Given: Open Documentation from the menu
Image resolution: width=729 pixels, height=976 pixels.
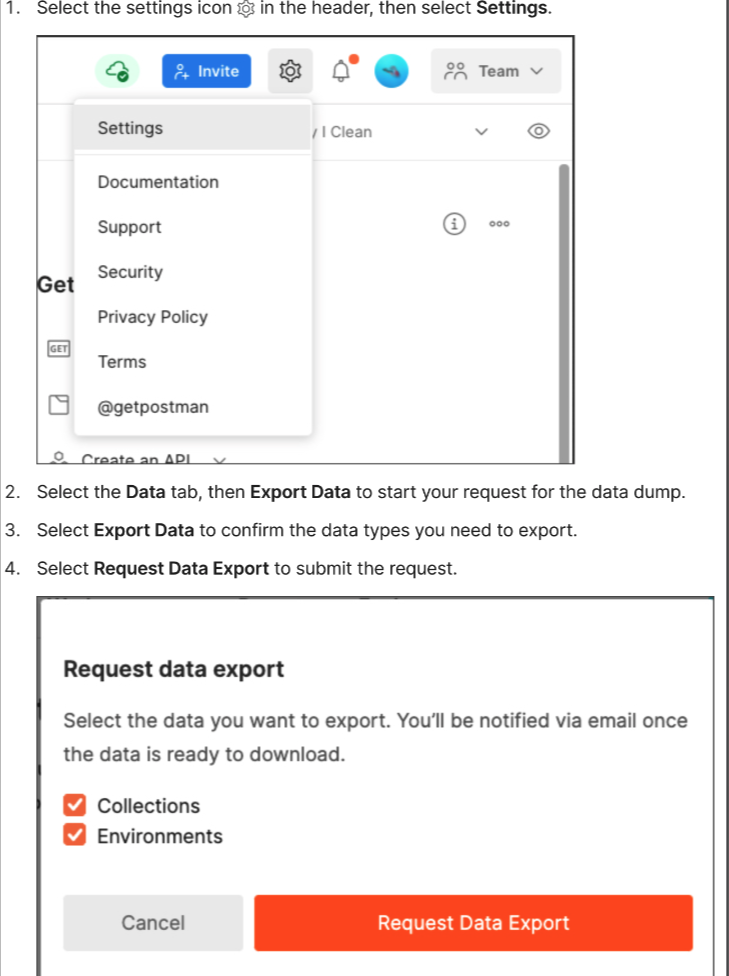Looking at the screenshot, I should point(158,182).
